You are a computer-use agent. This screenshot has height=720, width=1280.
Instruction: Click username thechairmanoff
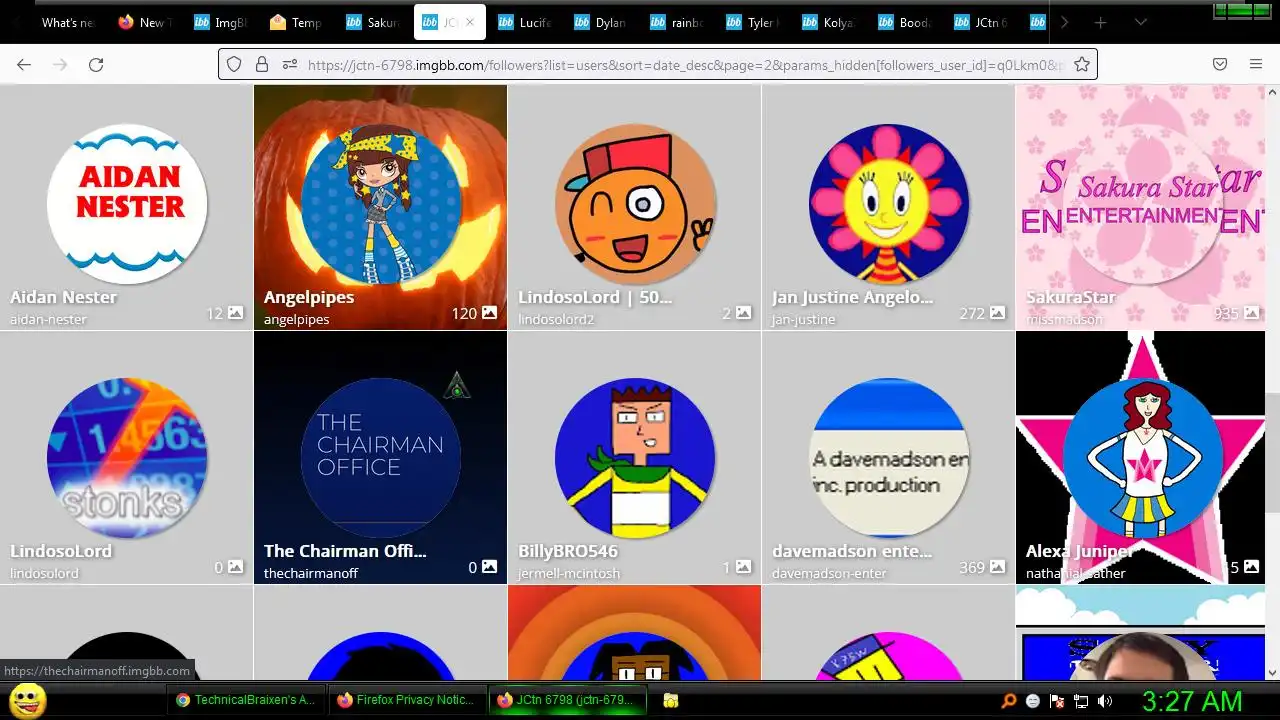(311, 574)
